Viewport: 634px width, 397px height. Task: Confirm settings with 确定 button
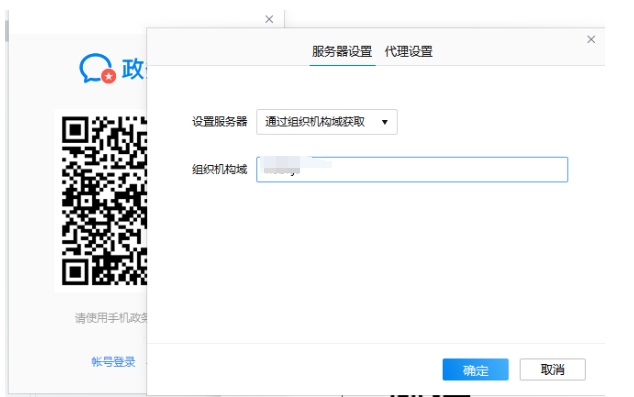[476, 370]
